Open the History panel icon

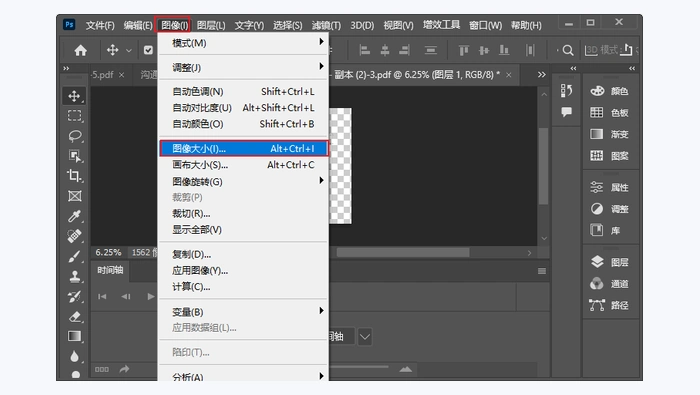[567, 91]
